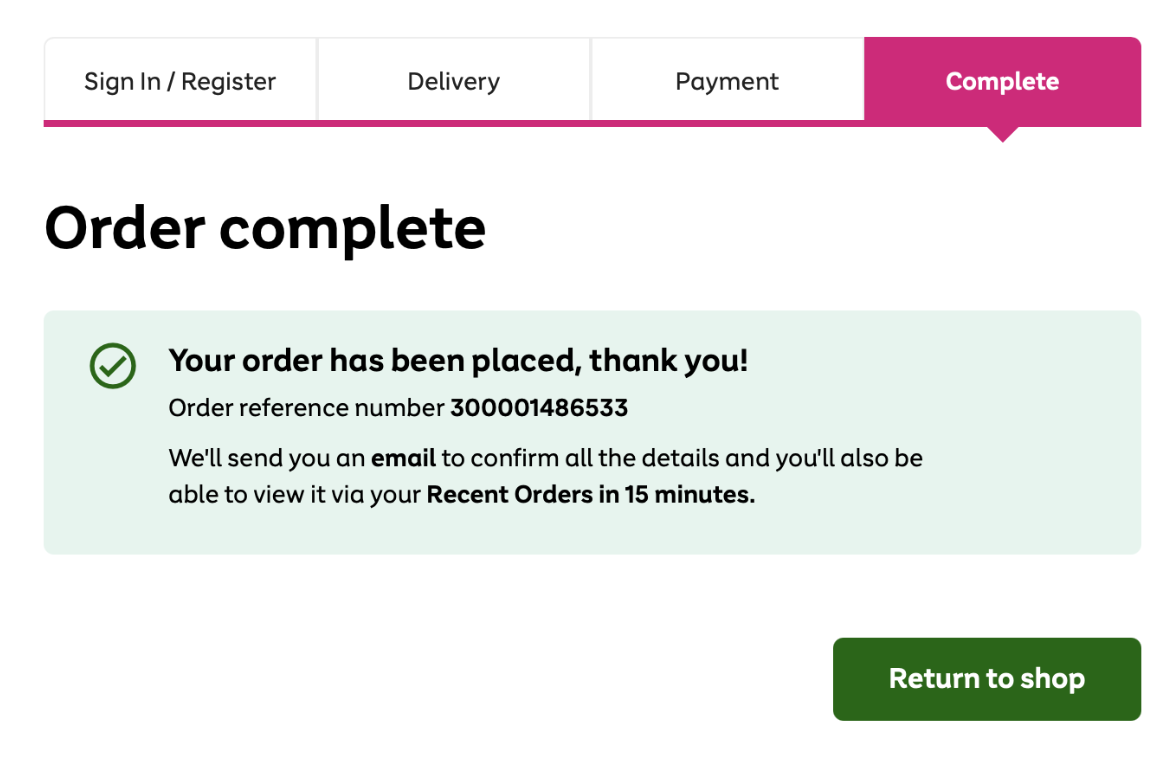Image resolution: width=1176 pixels, height=764 pixels.
Task: Switch to the Delivery step tab
Action: click(x=453, y=81)
